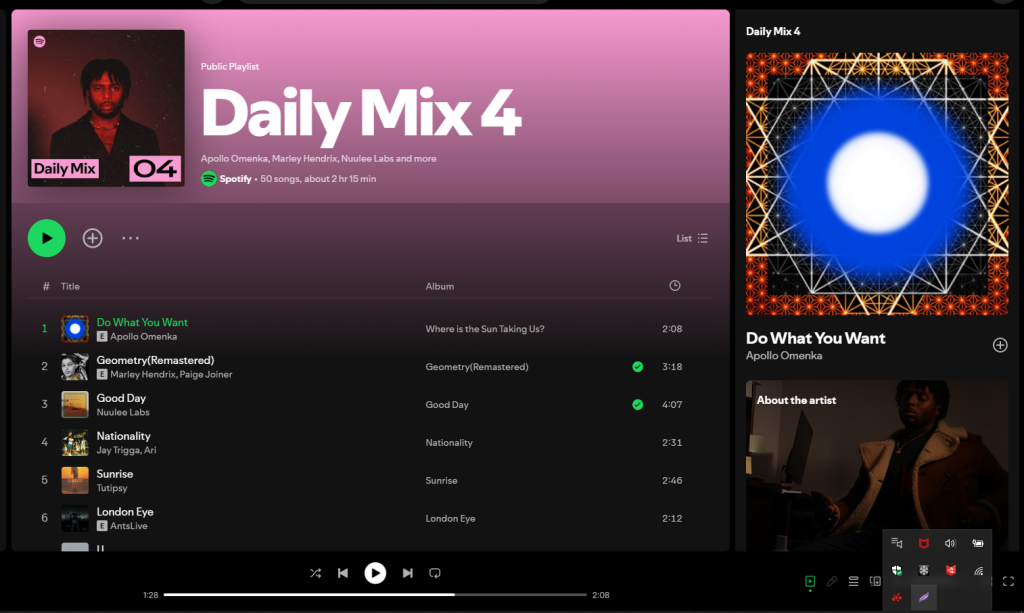The image size is (1024, 613).
Task: Open the system tray volume speaker icon
Action: (950, 543)
